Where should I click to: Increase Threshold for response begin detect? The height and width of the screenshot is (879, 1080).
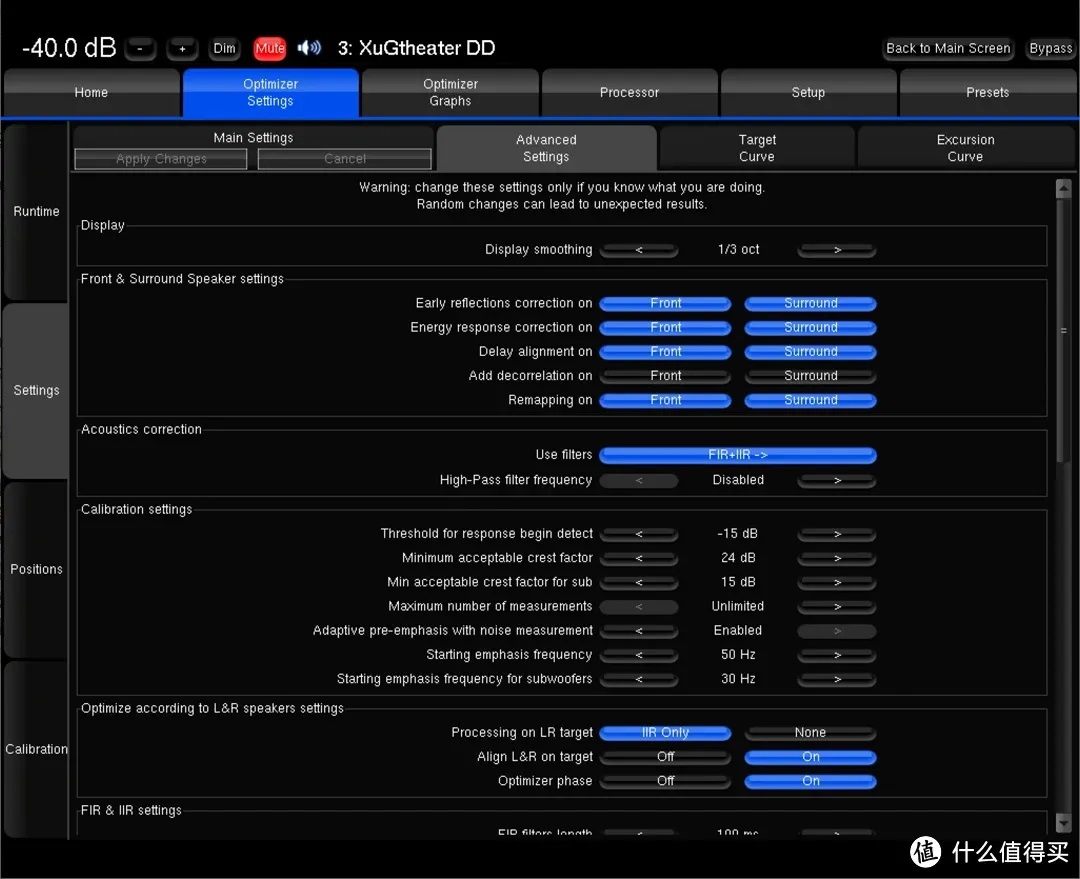coord(837,534)
